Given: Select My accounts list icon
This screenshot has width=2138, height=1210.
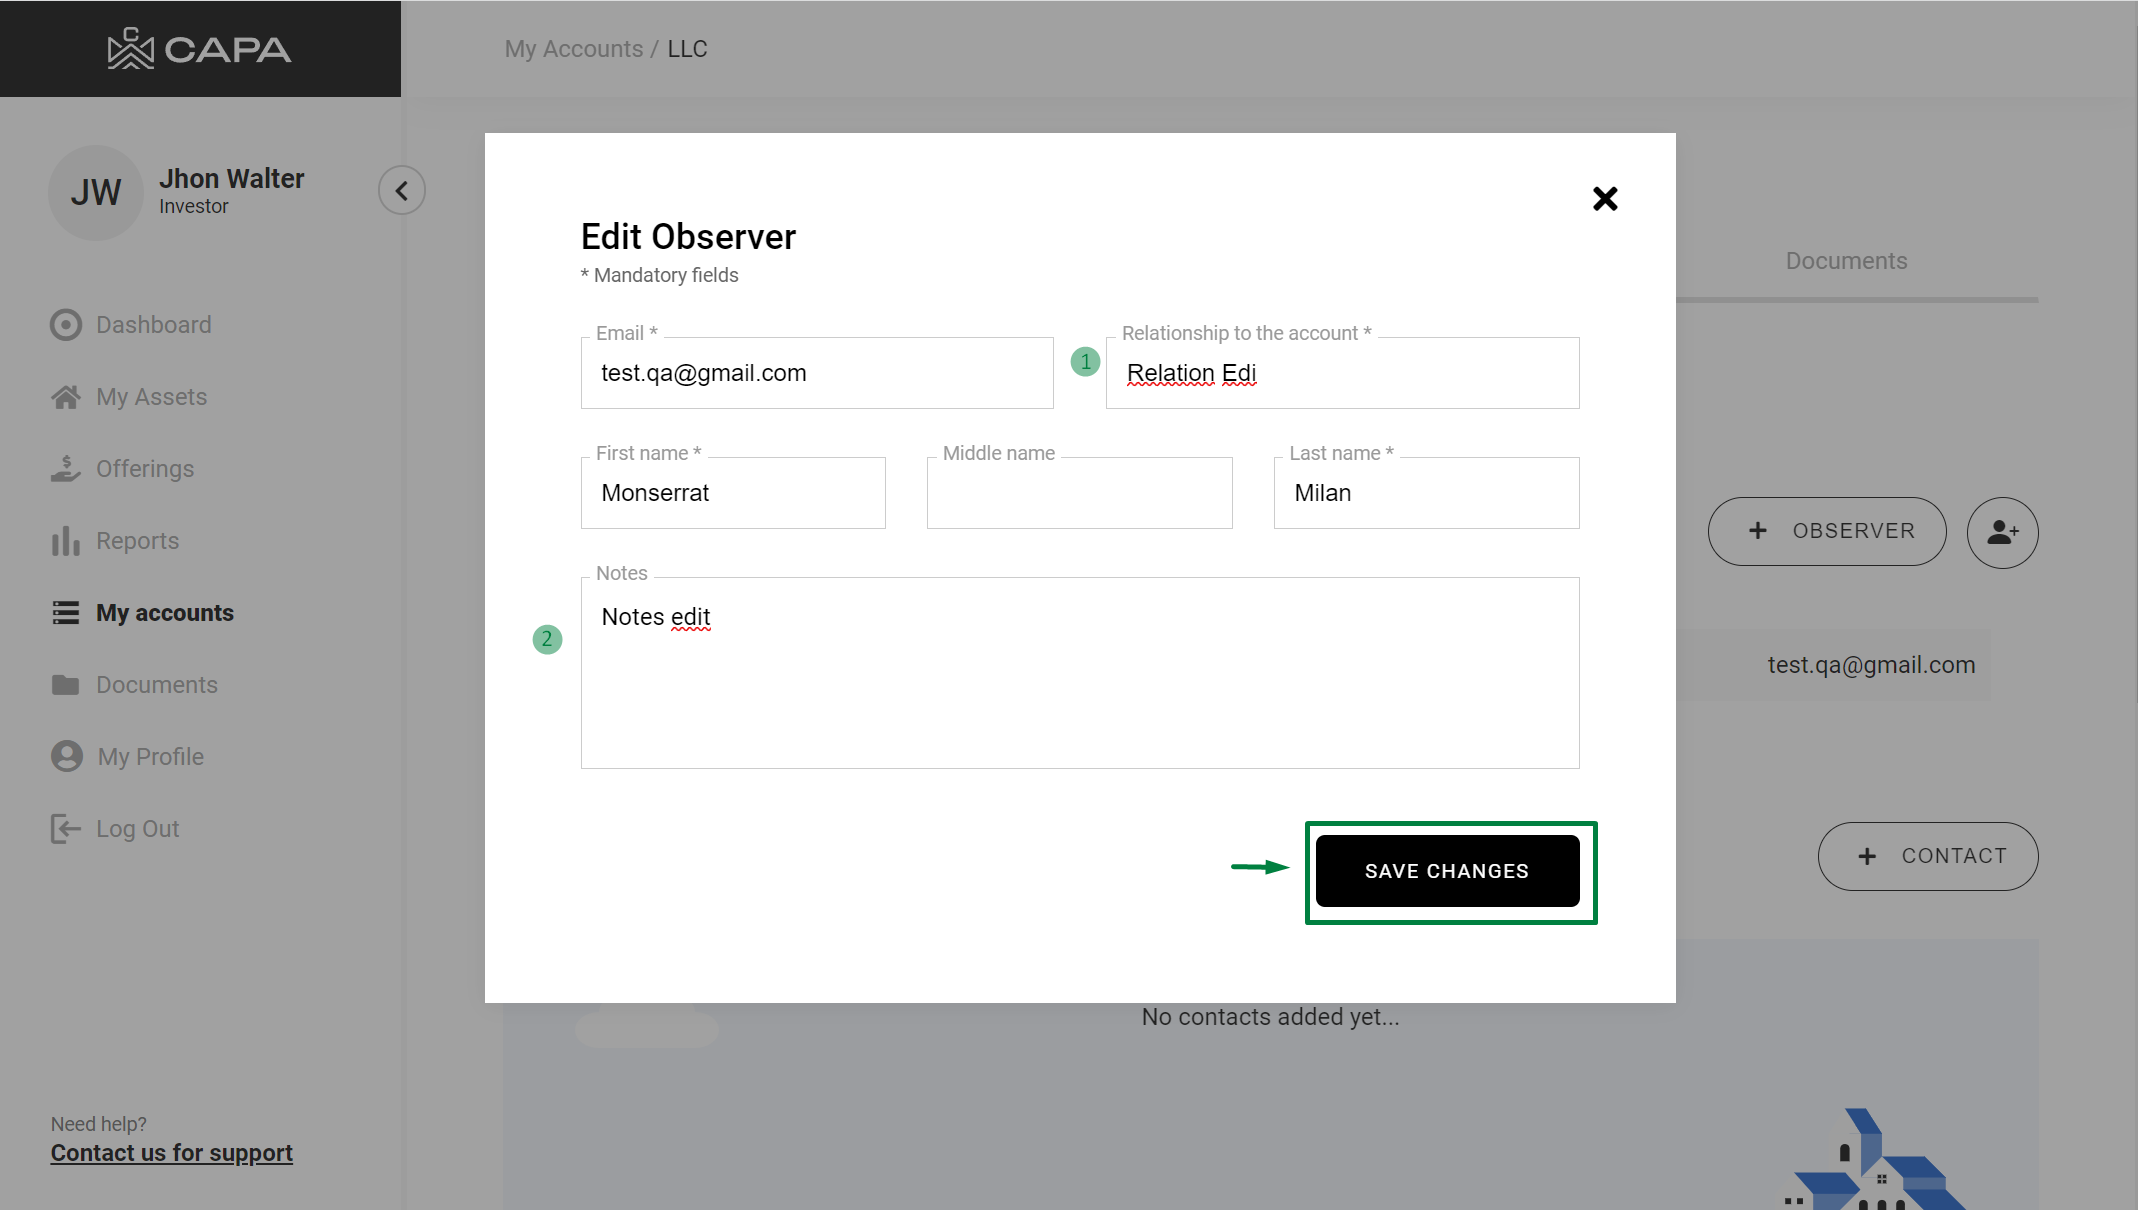Looking at the screenshot, I should (66, 613).
